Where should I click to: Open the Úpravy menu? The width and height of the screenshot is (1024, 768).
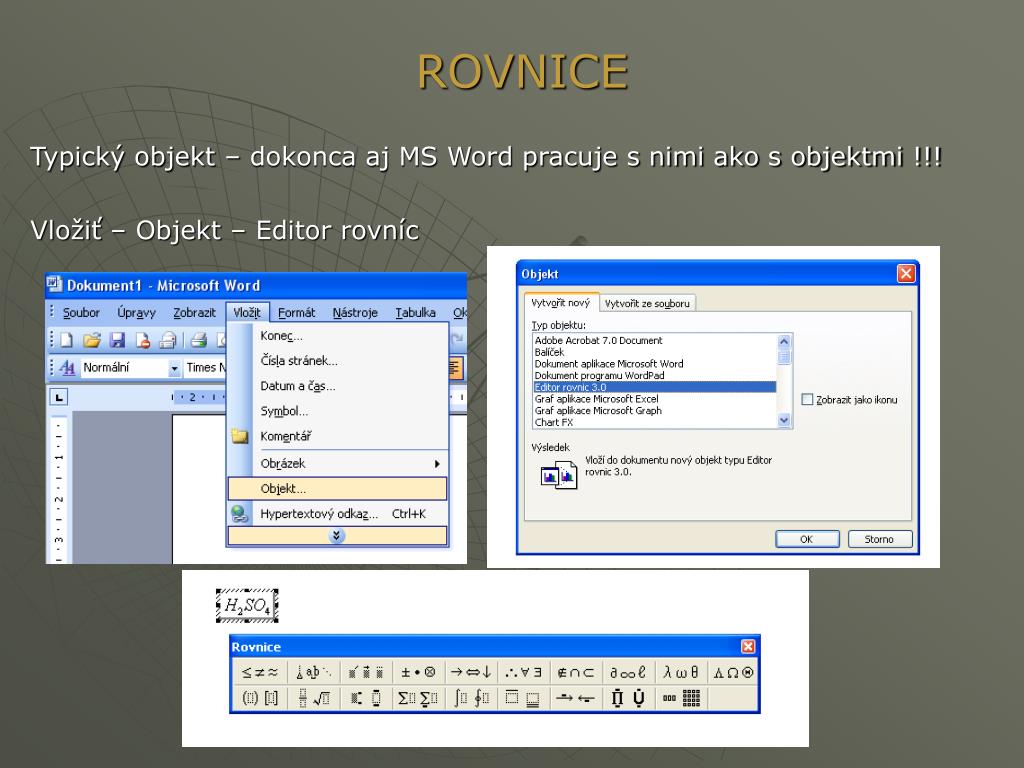[136, 313]
